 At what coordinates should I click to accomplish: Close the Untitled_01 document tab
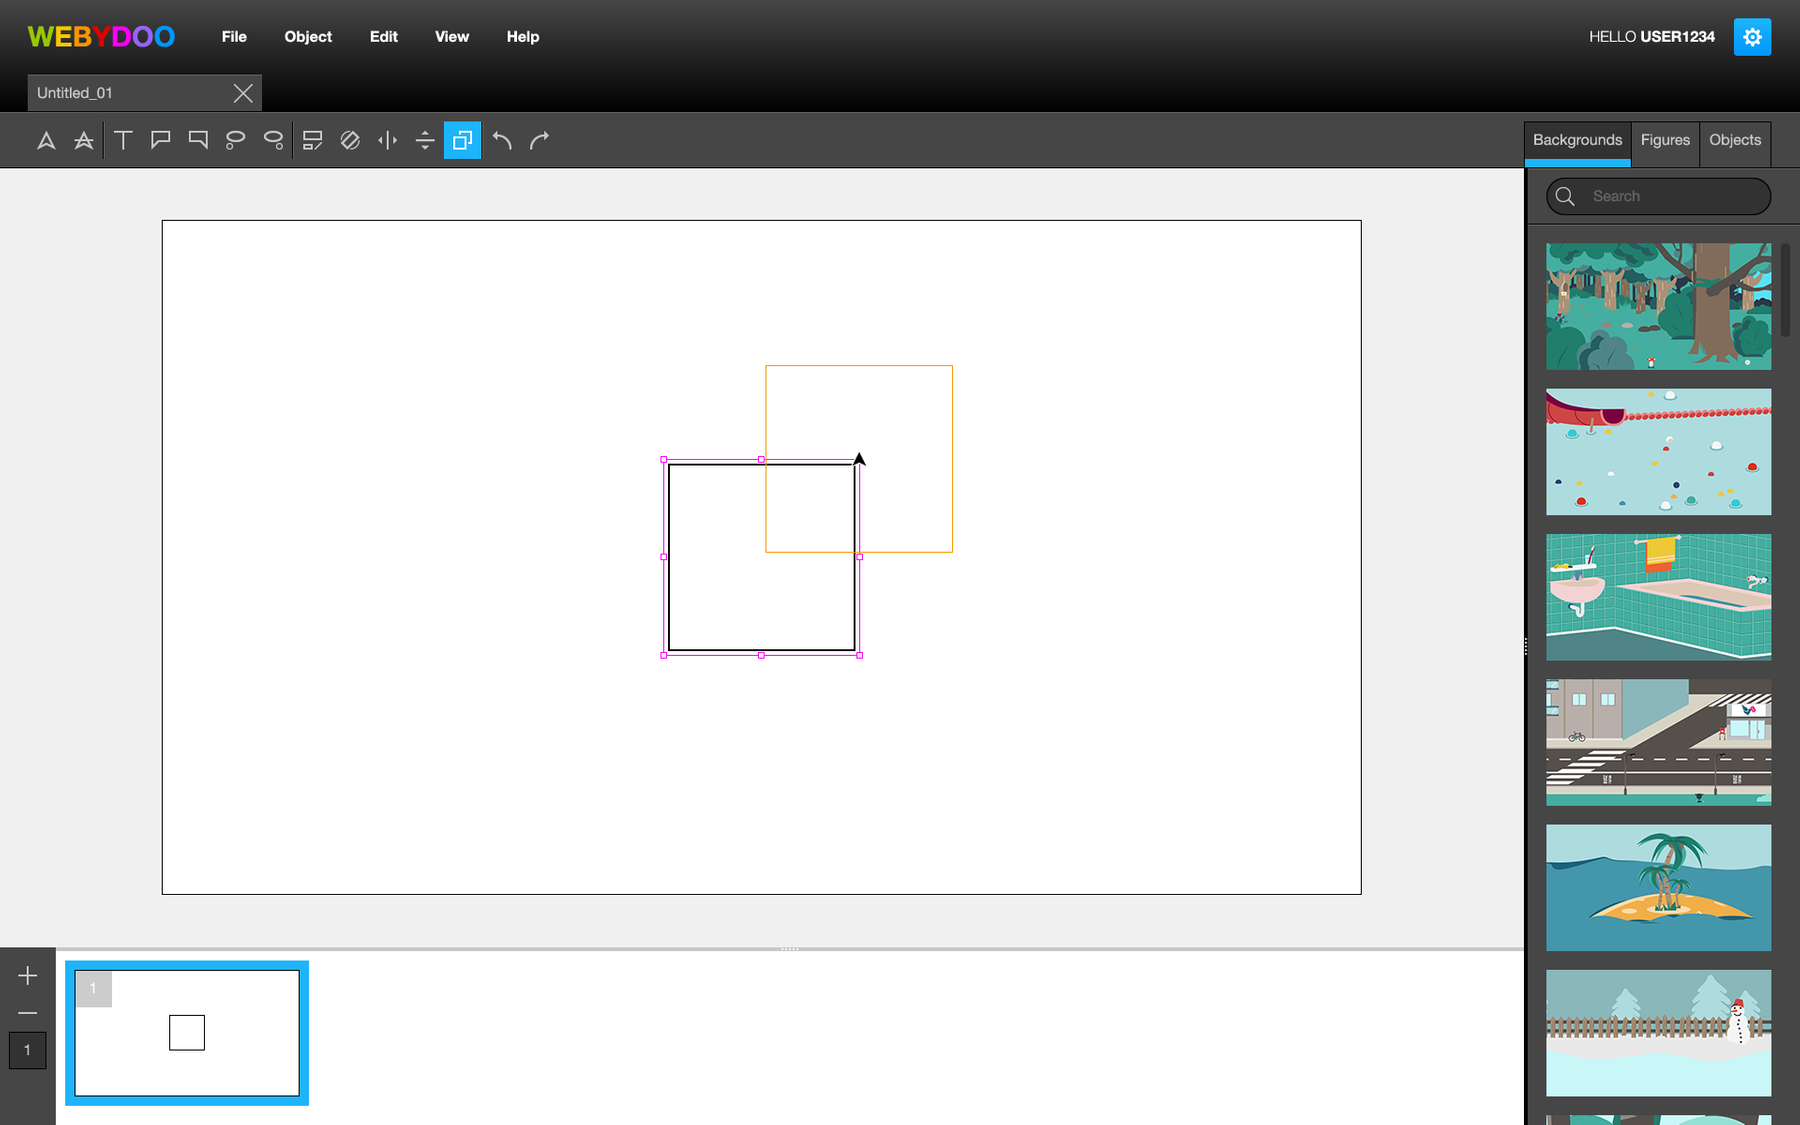click(243, 93)
